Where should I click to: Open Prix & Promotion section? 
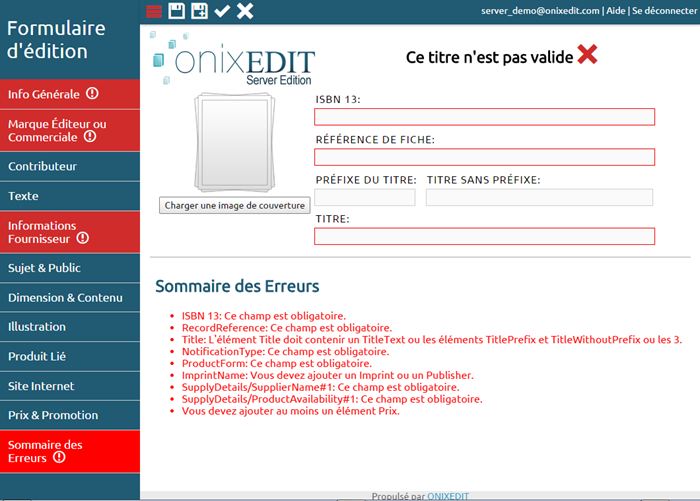[x=70, y=415]
